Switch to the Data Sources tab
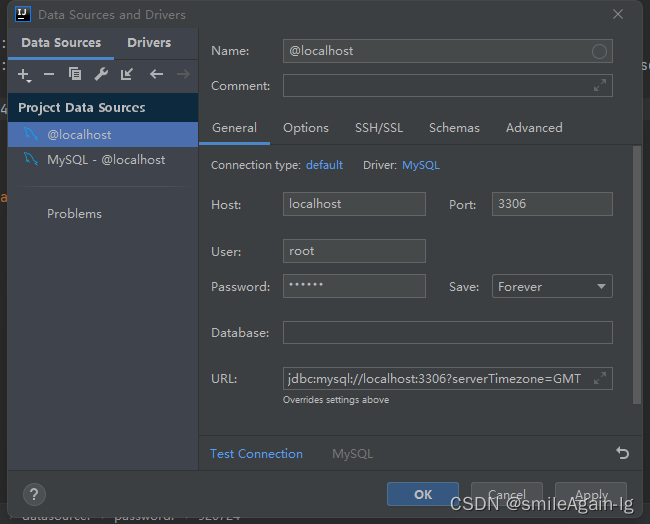The width and height of the screenshot is (650, 524). pyautogui.click(x=61, y=43)
